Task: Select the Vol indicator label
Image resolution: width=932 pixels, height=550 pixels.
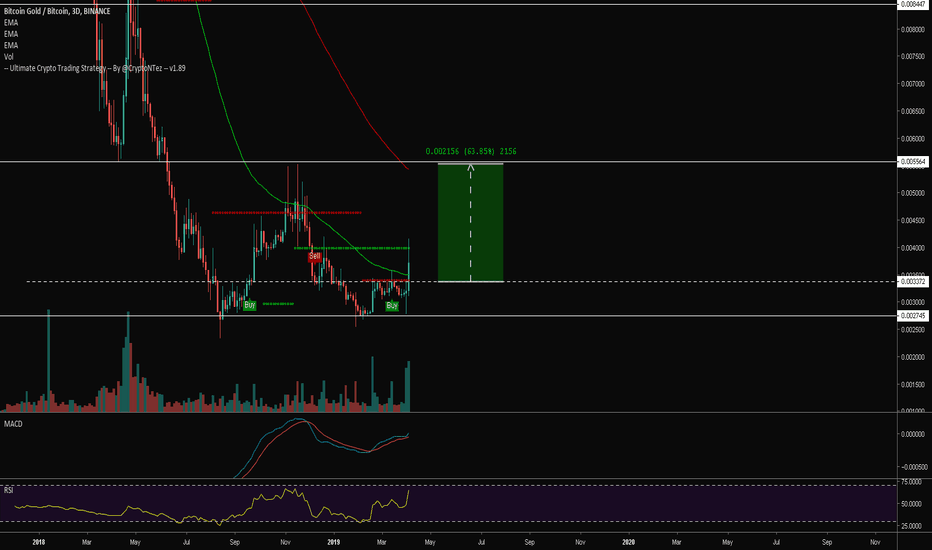Action: (x=8, y=57)
